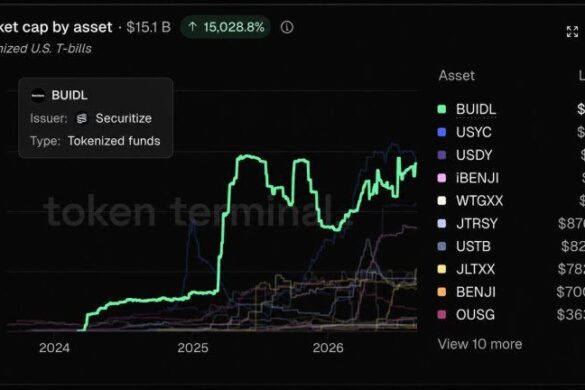Toggle the BUIDL green legend marker

click(441, 109)
